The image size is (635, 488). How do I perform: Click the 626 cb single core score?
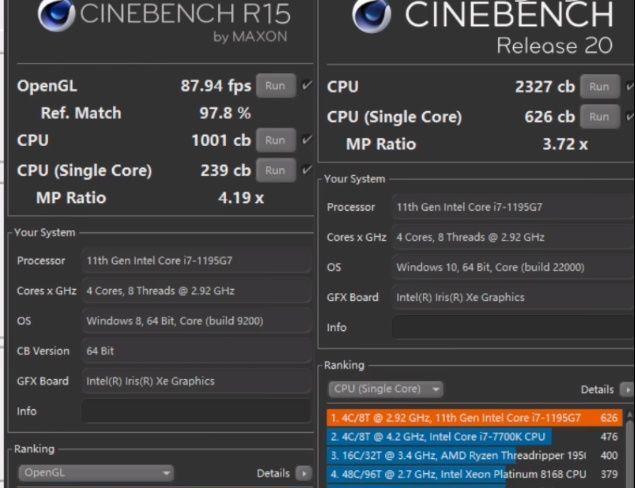550,117
